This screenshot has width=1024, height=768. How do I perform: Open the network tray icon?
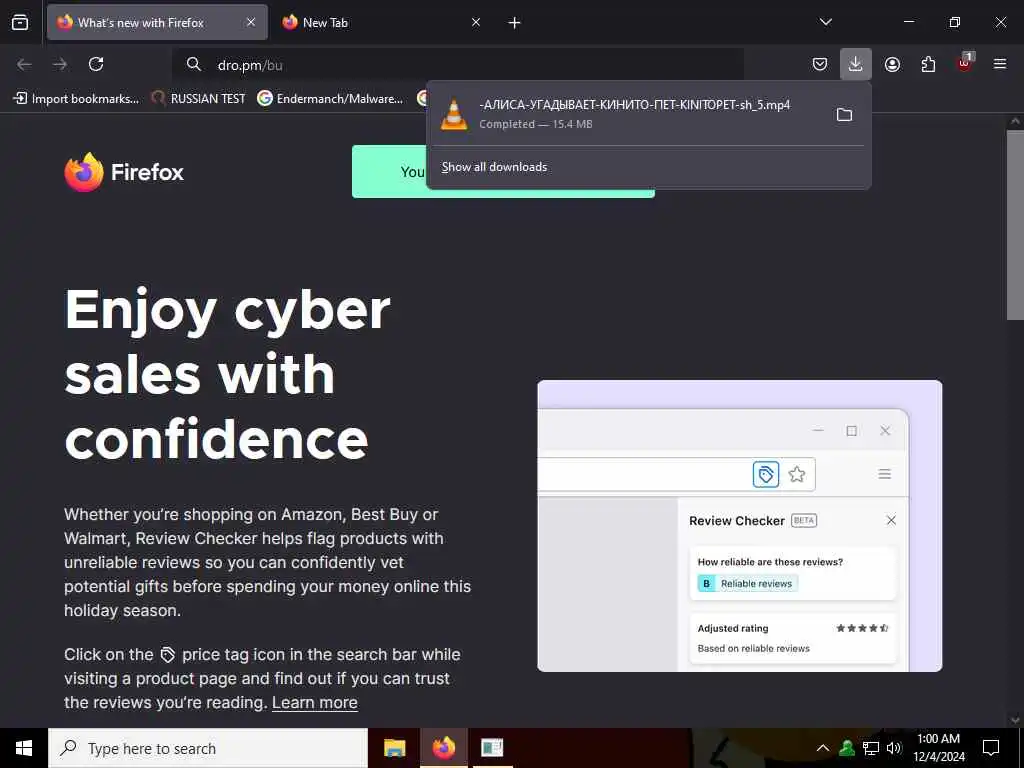pos(871,748)
